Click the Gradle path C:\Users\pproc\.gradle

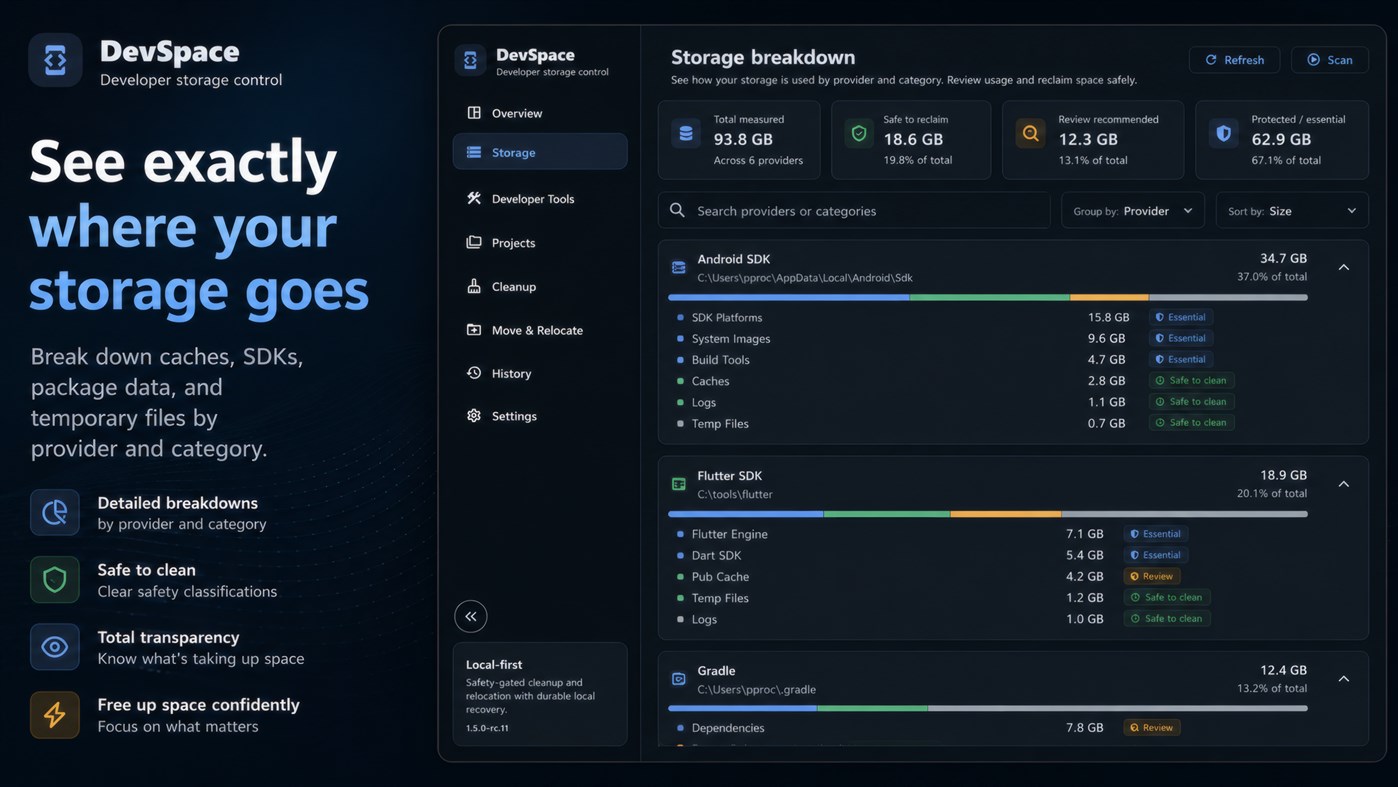pyautogui.click(x=757, y=689)
